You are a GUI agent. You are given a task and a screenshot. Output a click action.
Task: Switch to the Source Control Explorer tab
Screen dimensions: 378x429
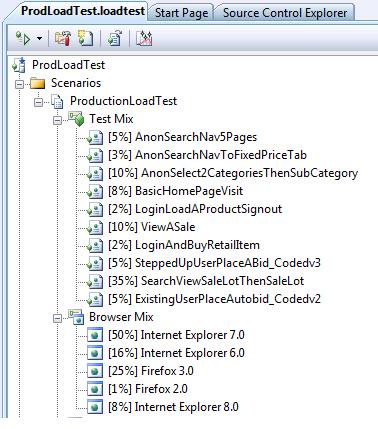(x=285, y=13)
